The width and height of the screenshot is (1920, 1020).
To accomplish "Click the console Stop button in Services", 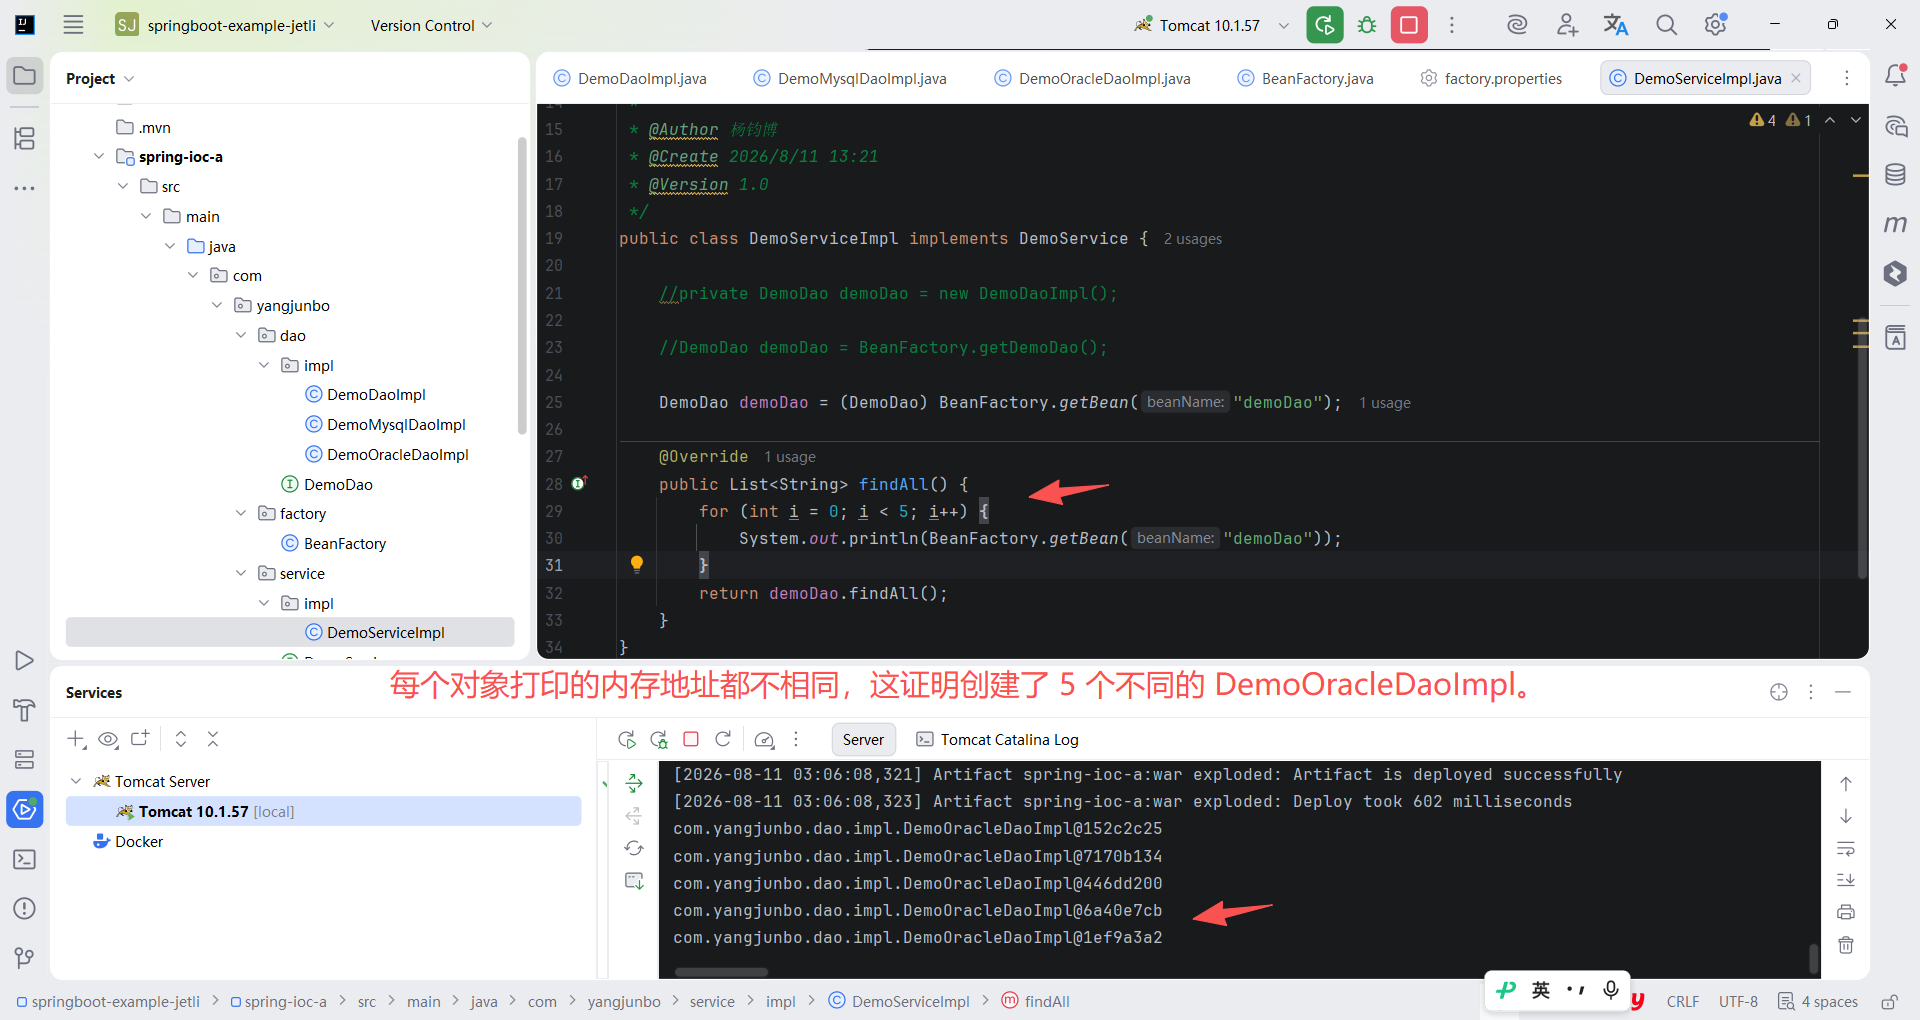I will tap(691, 739).
